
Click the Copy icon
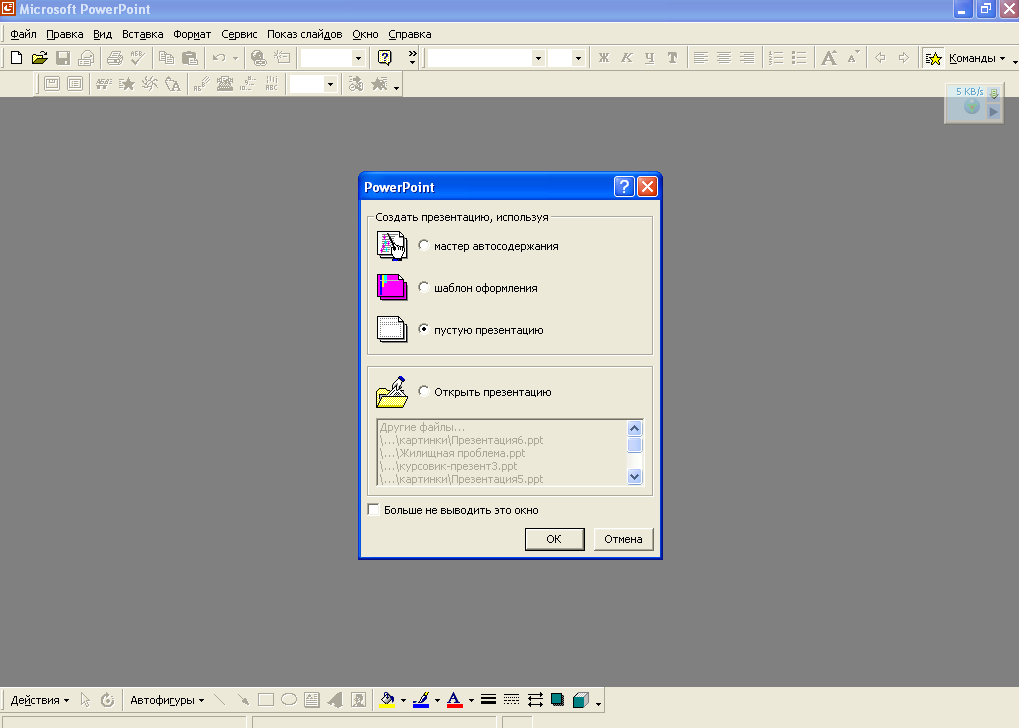click(166, 58)
